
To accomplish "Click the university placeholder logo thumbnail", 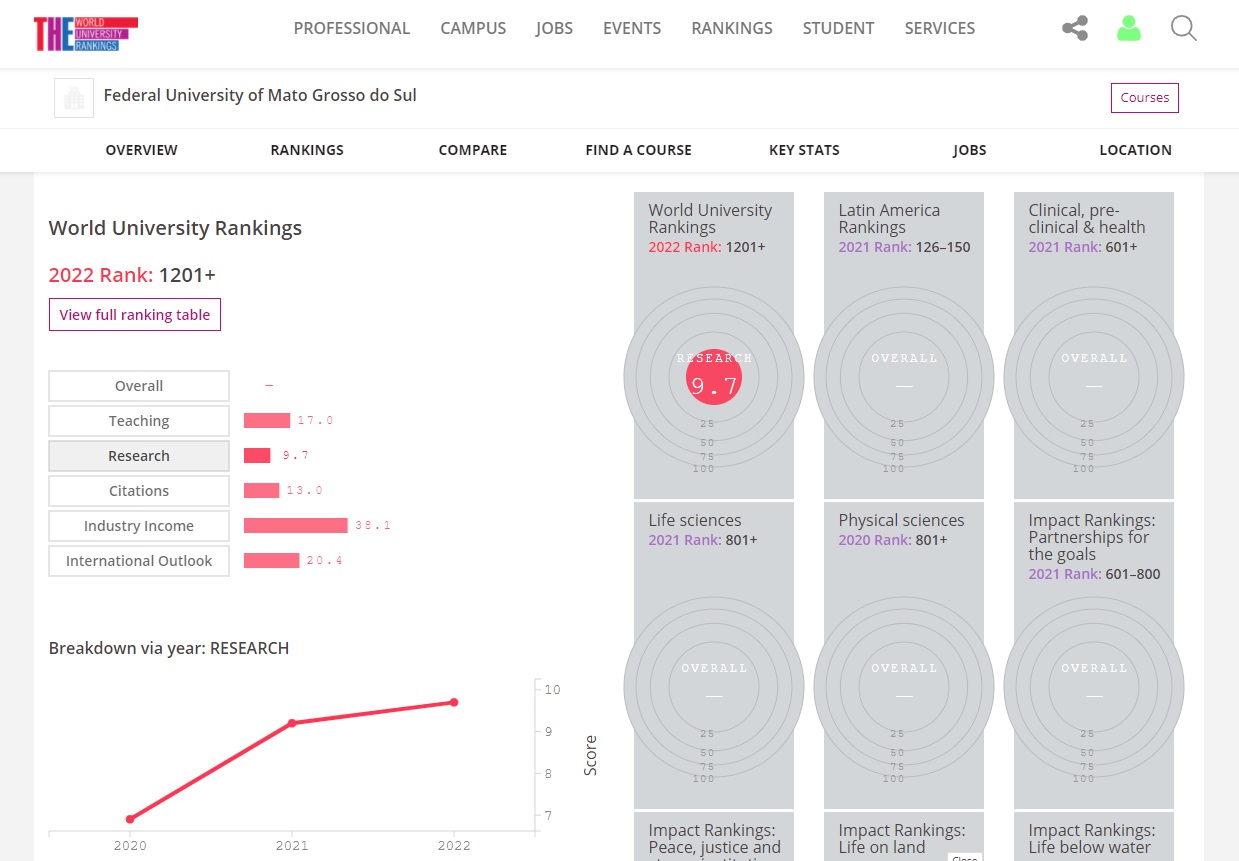I will coord(73,98).
